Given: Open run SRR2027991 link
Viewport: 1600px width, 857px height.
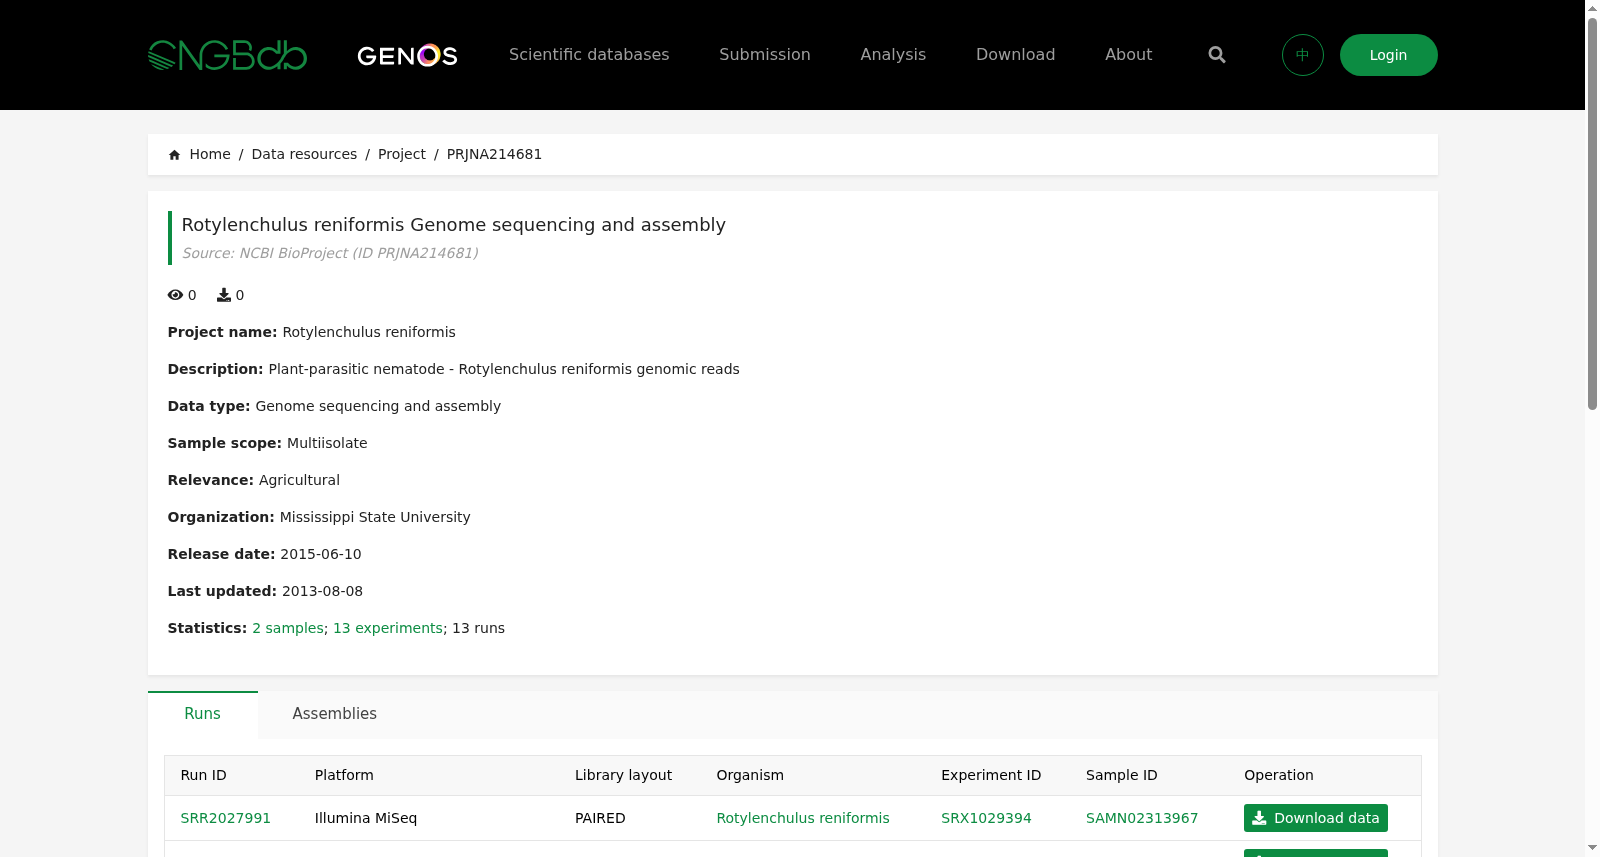Looking at the screenshot, I should tap(226, 818).
